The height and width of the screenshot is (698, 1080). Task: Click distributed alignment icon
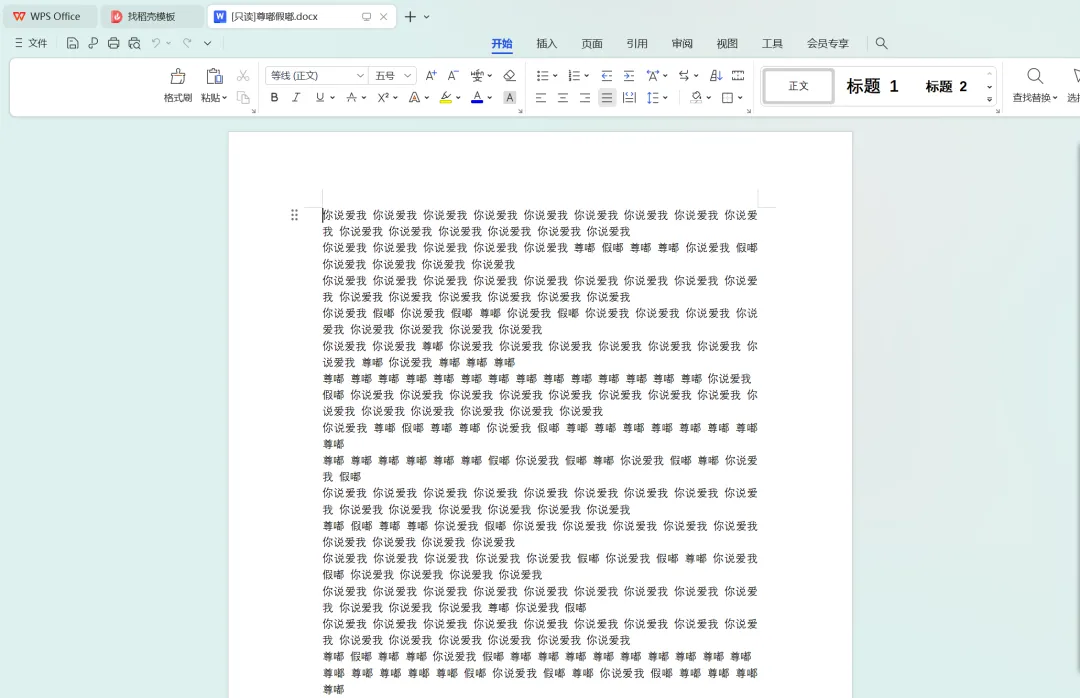630,98
